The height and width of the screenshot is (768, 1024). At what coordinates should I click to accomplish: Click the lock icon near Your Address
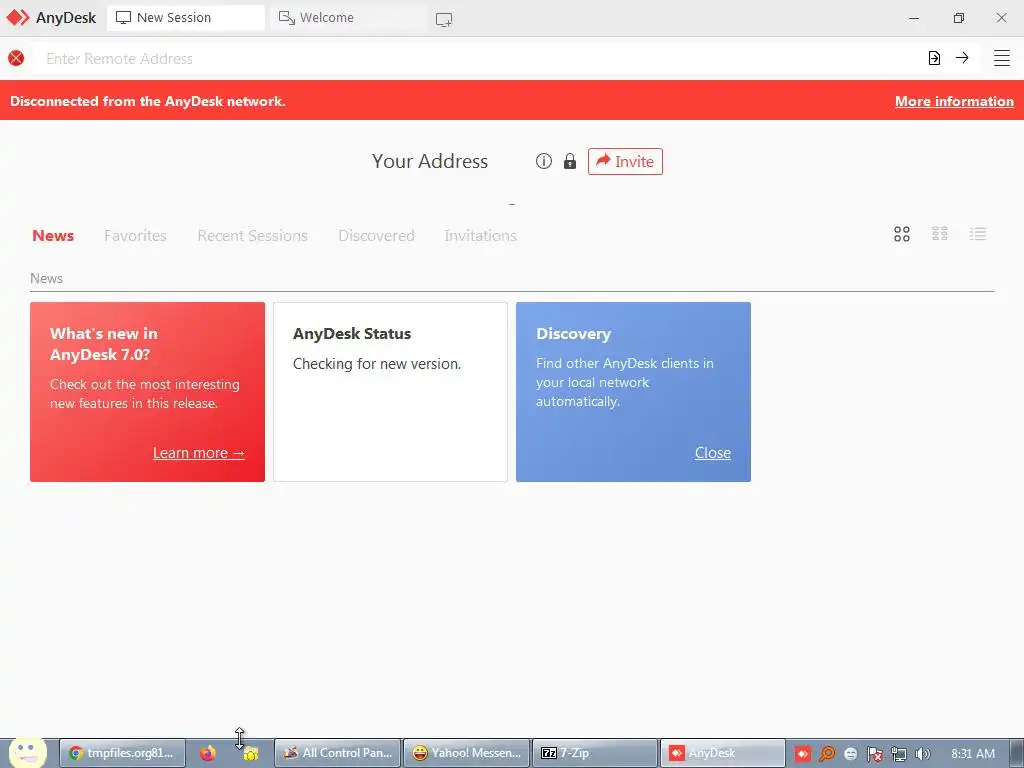[569, 161]
